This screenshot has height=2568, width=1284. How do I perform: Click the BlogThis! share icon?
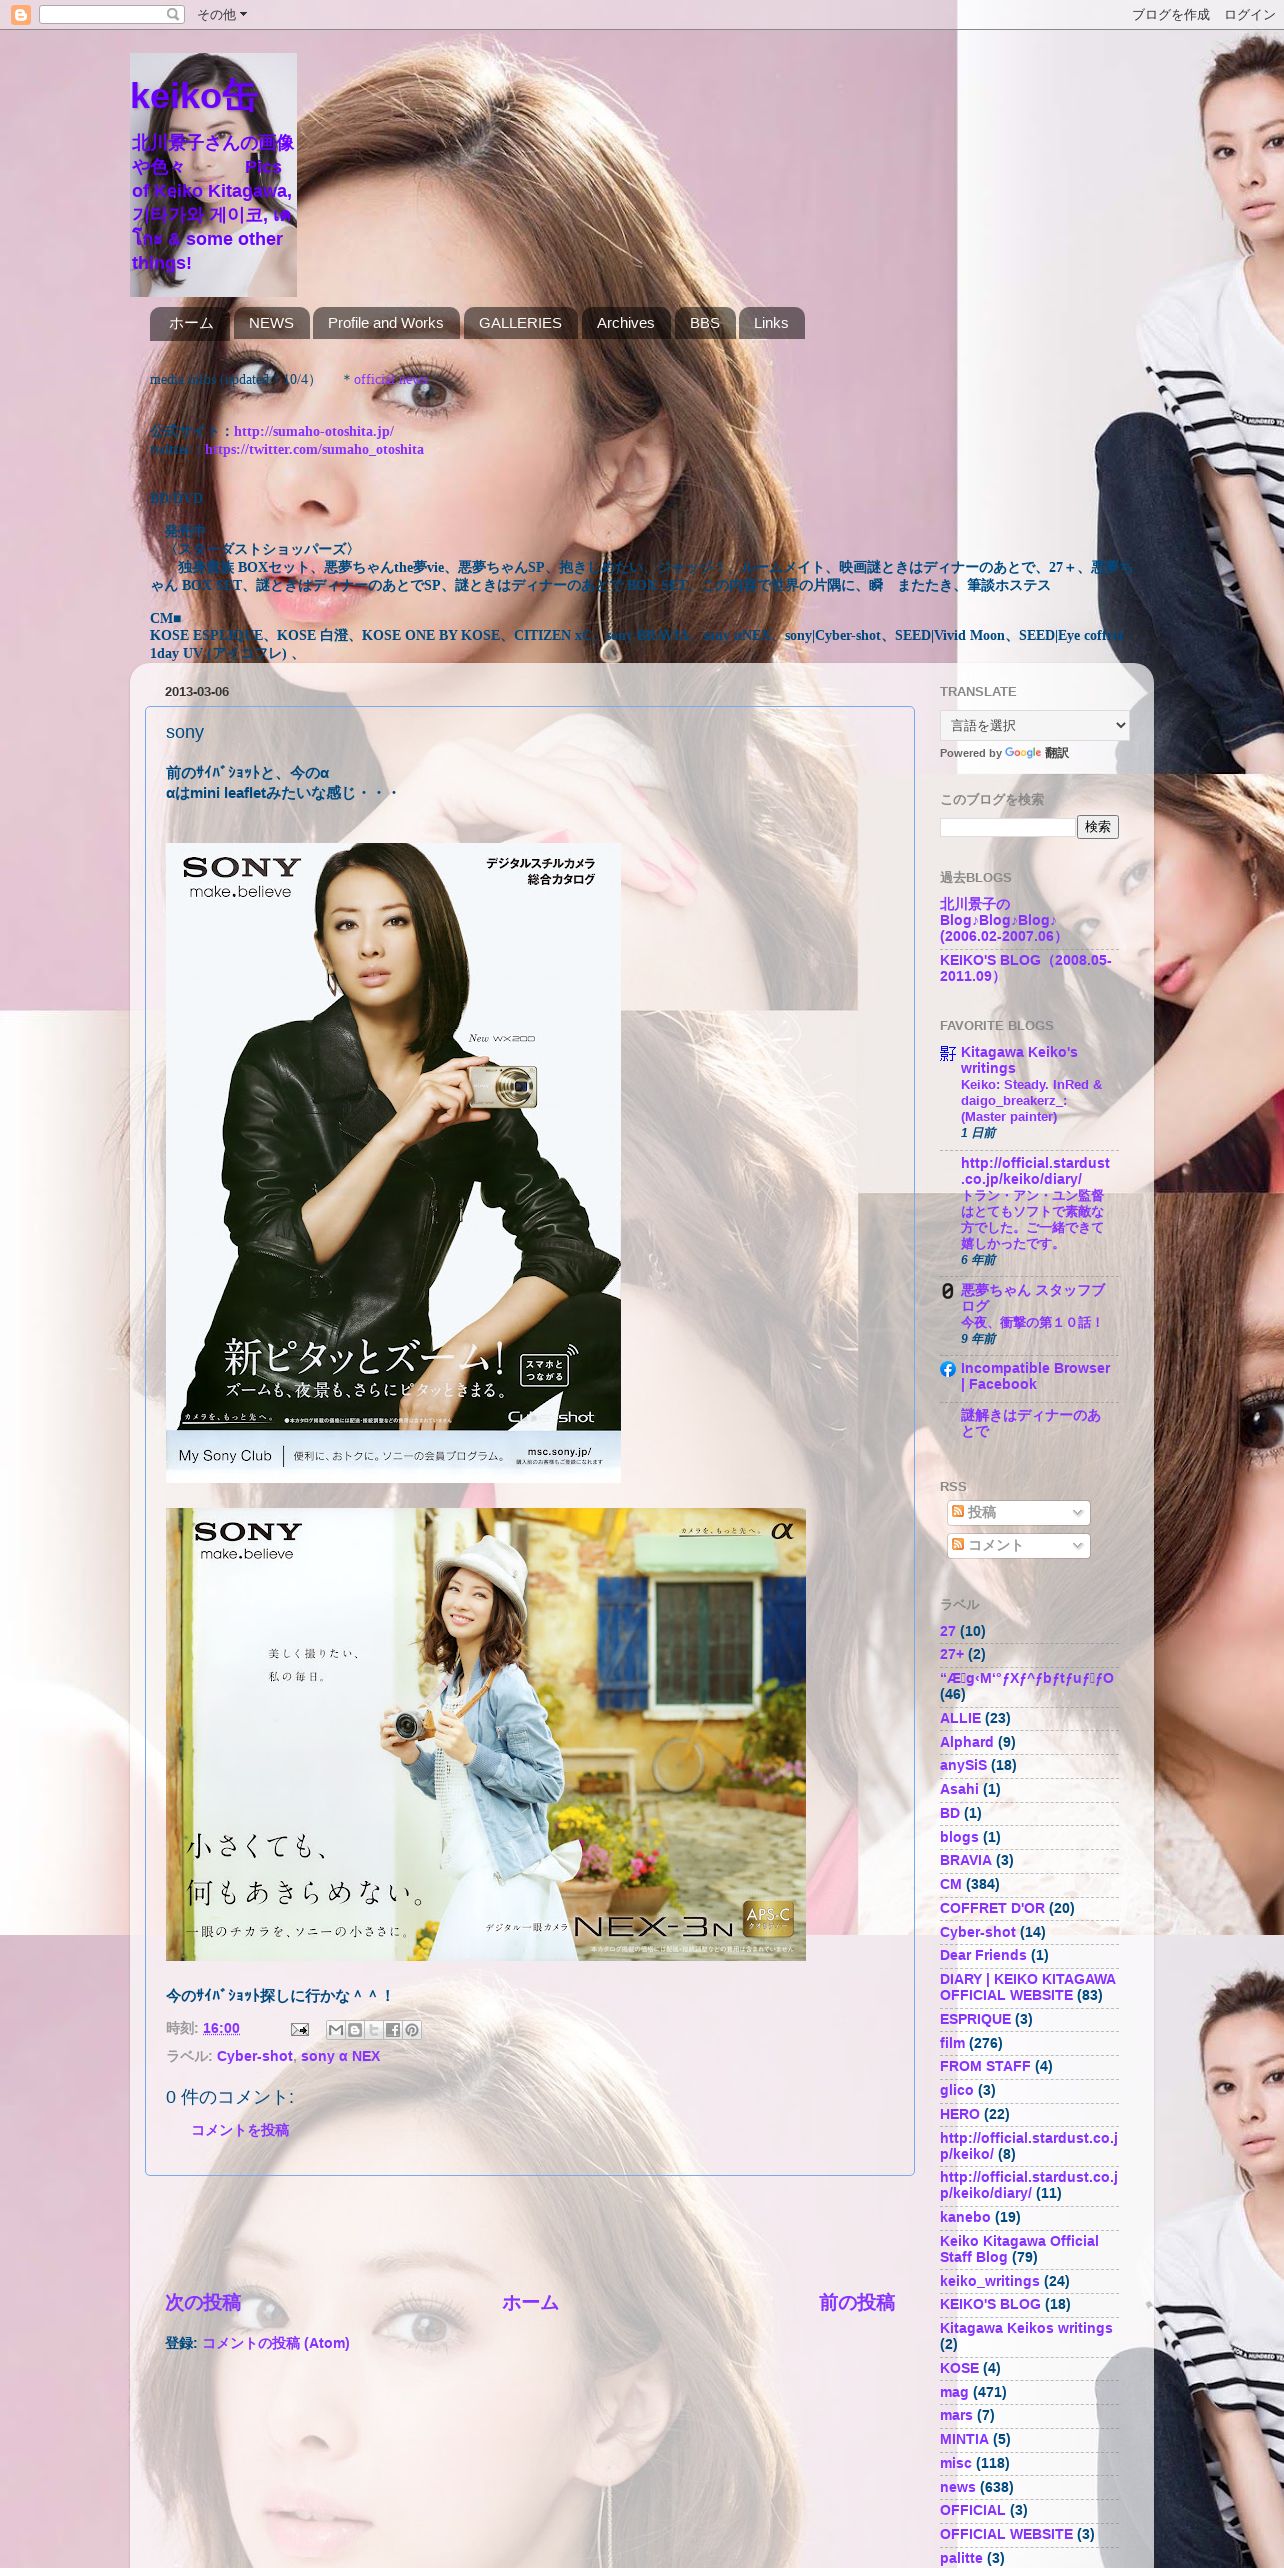coord(355,2029)
